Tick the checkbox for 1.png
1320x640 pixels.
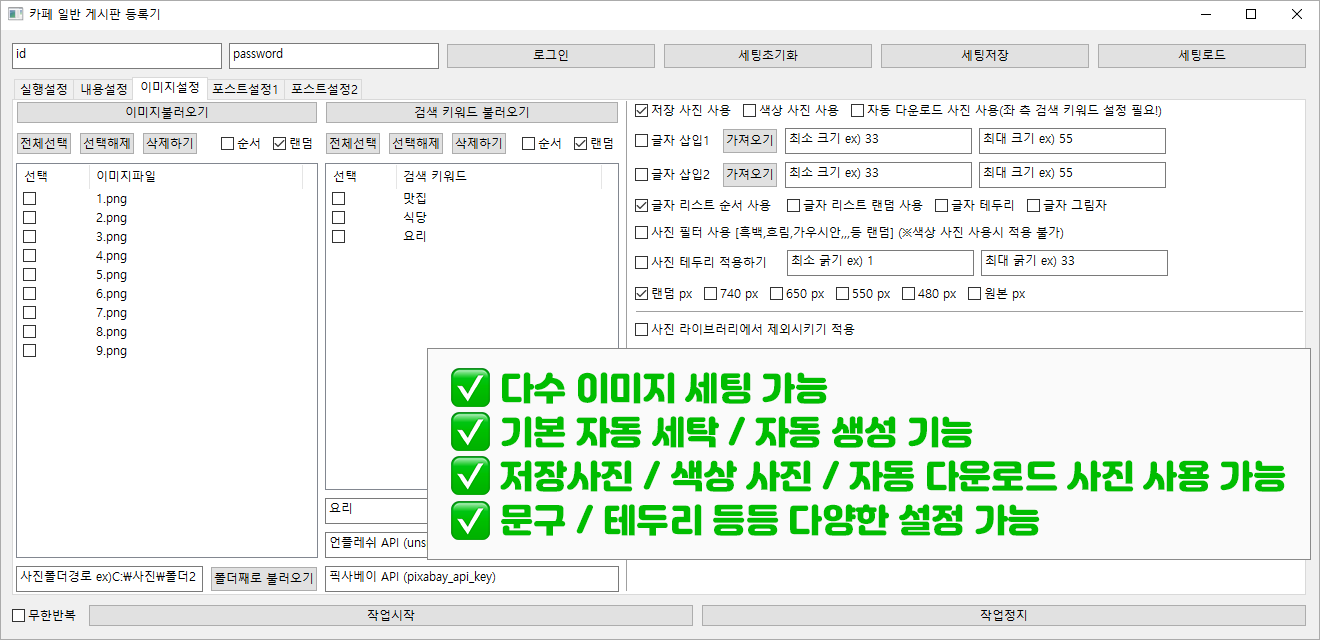coord(30,199)
